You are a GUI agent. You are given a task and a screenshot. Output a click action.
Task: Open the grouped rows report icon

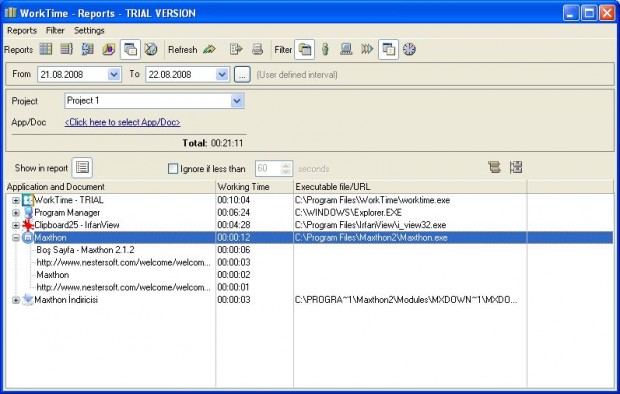(x=66, y=49)
